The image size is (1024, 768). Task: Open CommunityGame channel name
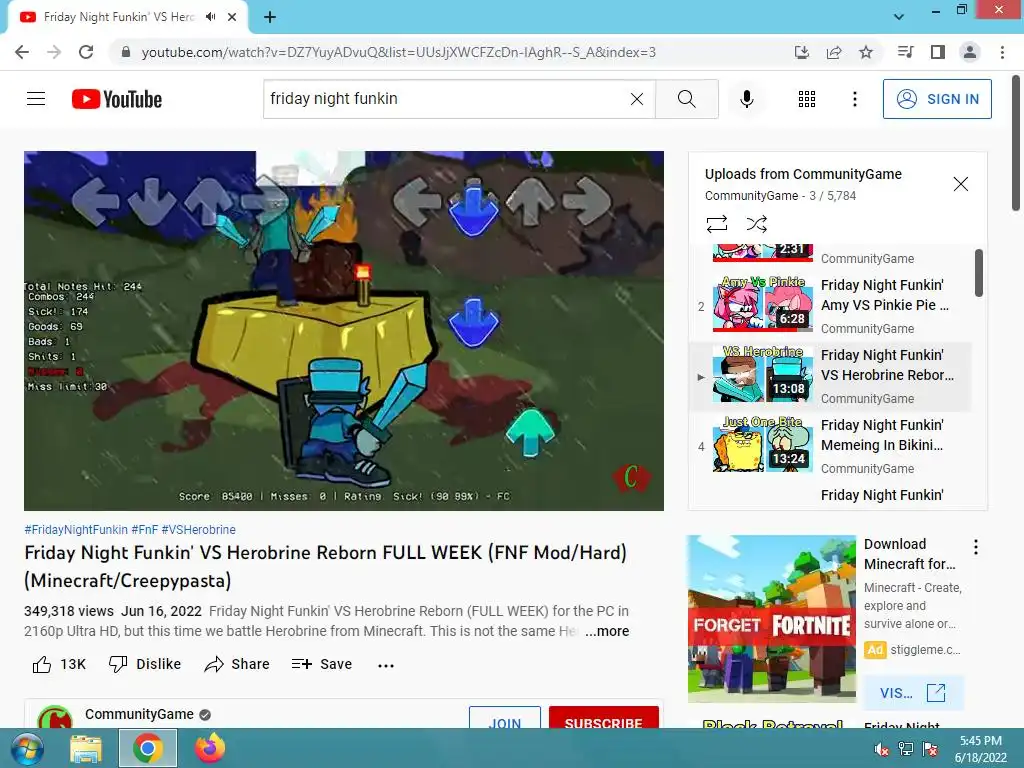[139, 714]
